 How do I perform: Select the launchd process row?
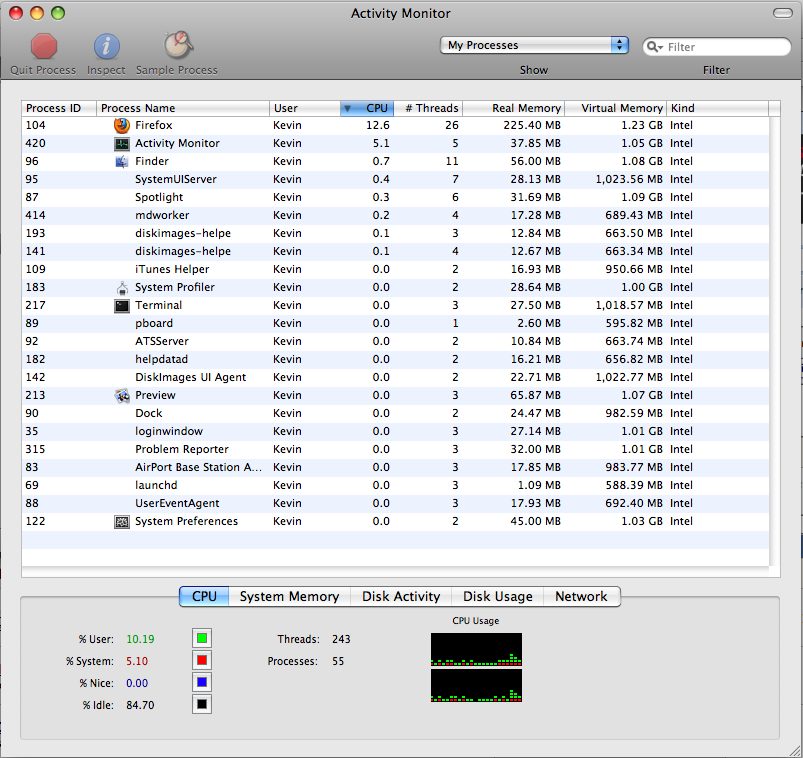(x=395, y=485)
